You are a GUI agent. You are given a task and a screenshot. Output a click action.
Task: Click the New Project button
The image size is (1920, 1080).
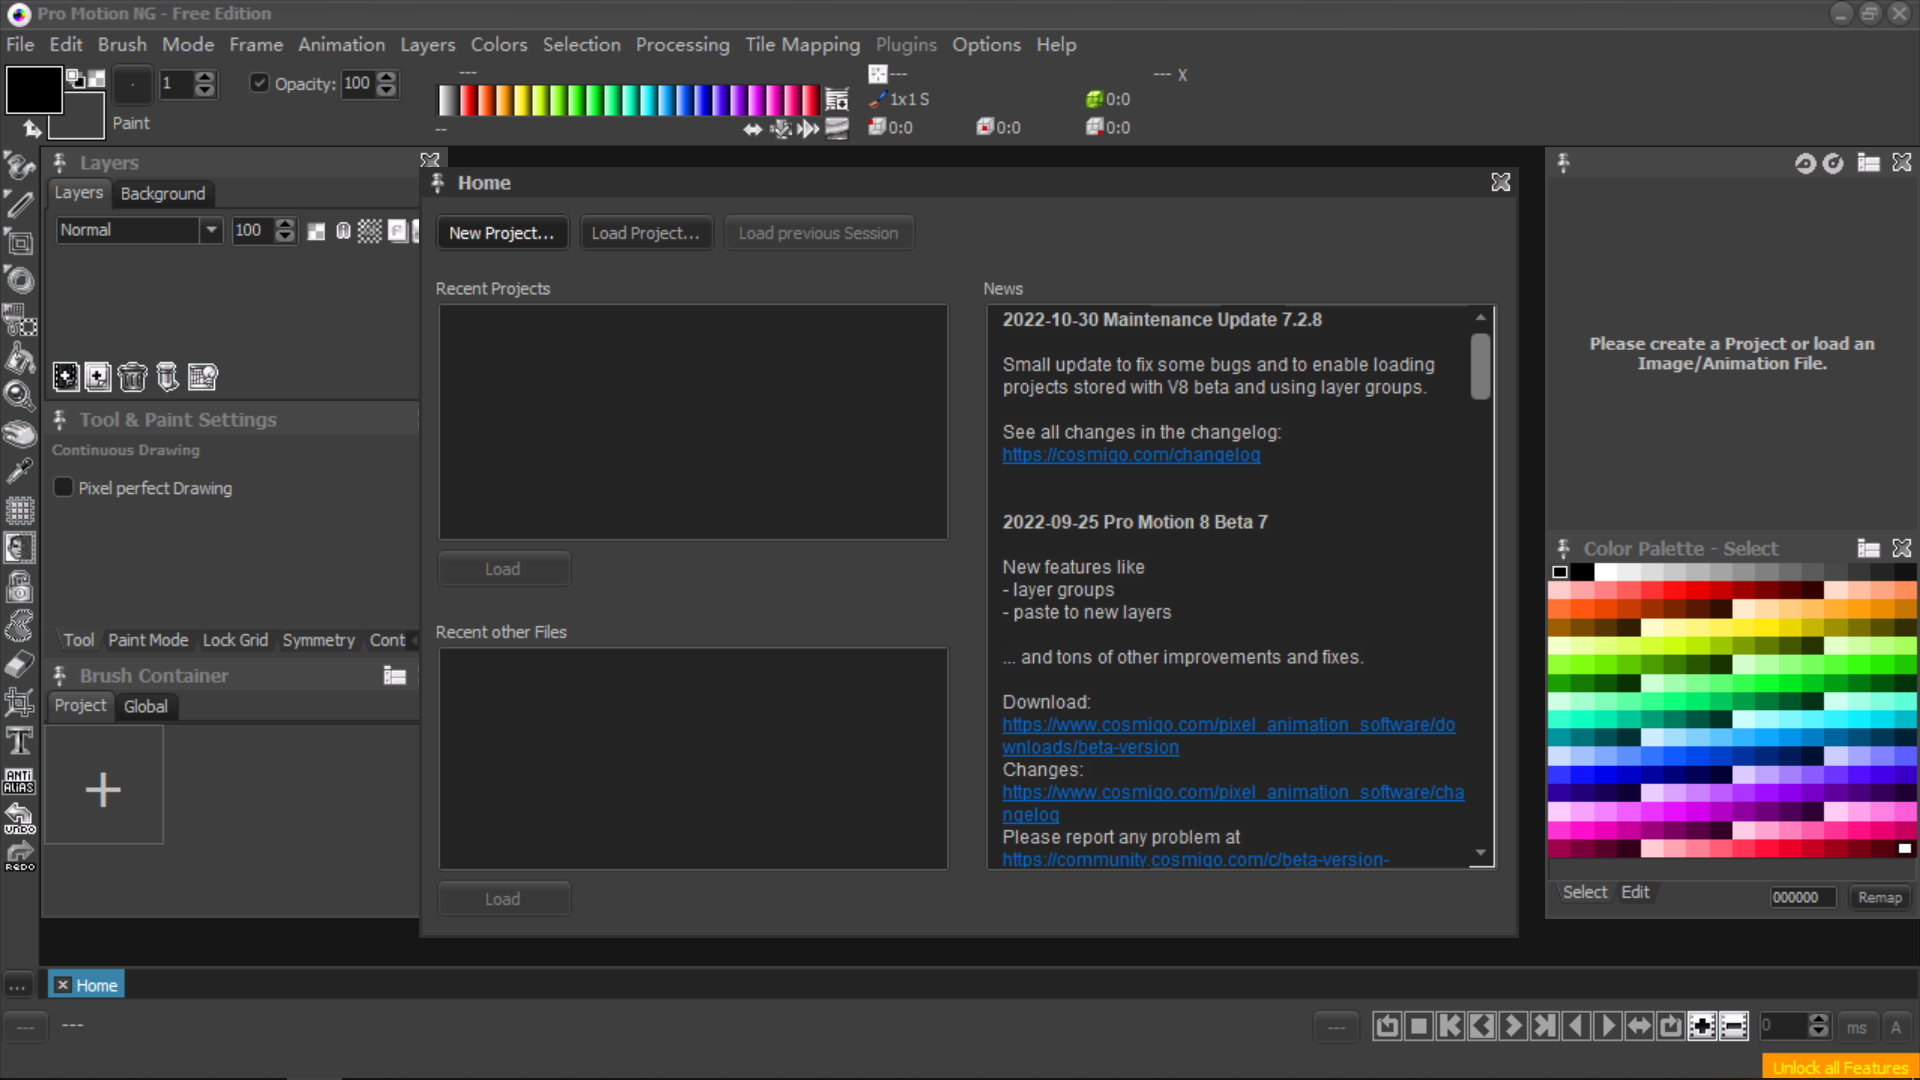501,233
